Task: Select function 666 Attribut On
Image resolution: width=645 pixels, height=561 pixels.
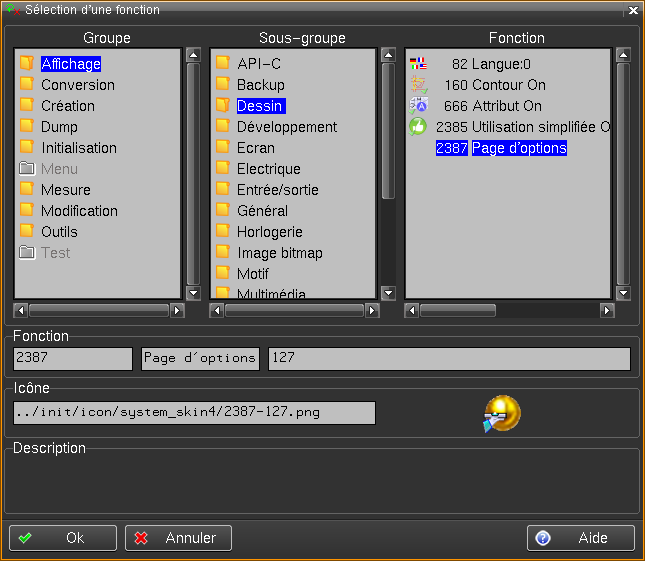Action: pos(493,106)
